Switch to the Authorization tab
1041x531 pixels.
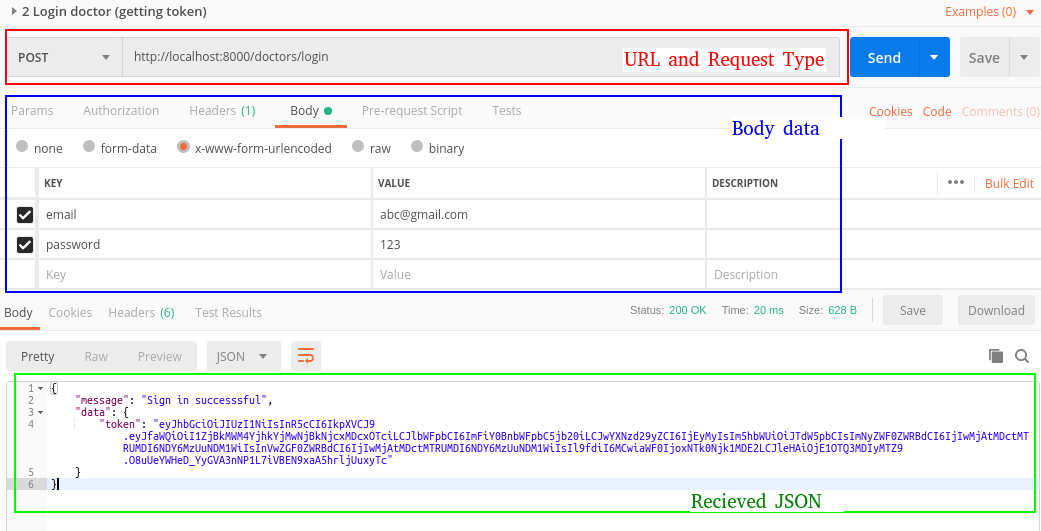121,111
